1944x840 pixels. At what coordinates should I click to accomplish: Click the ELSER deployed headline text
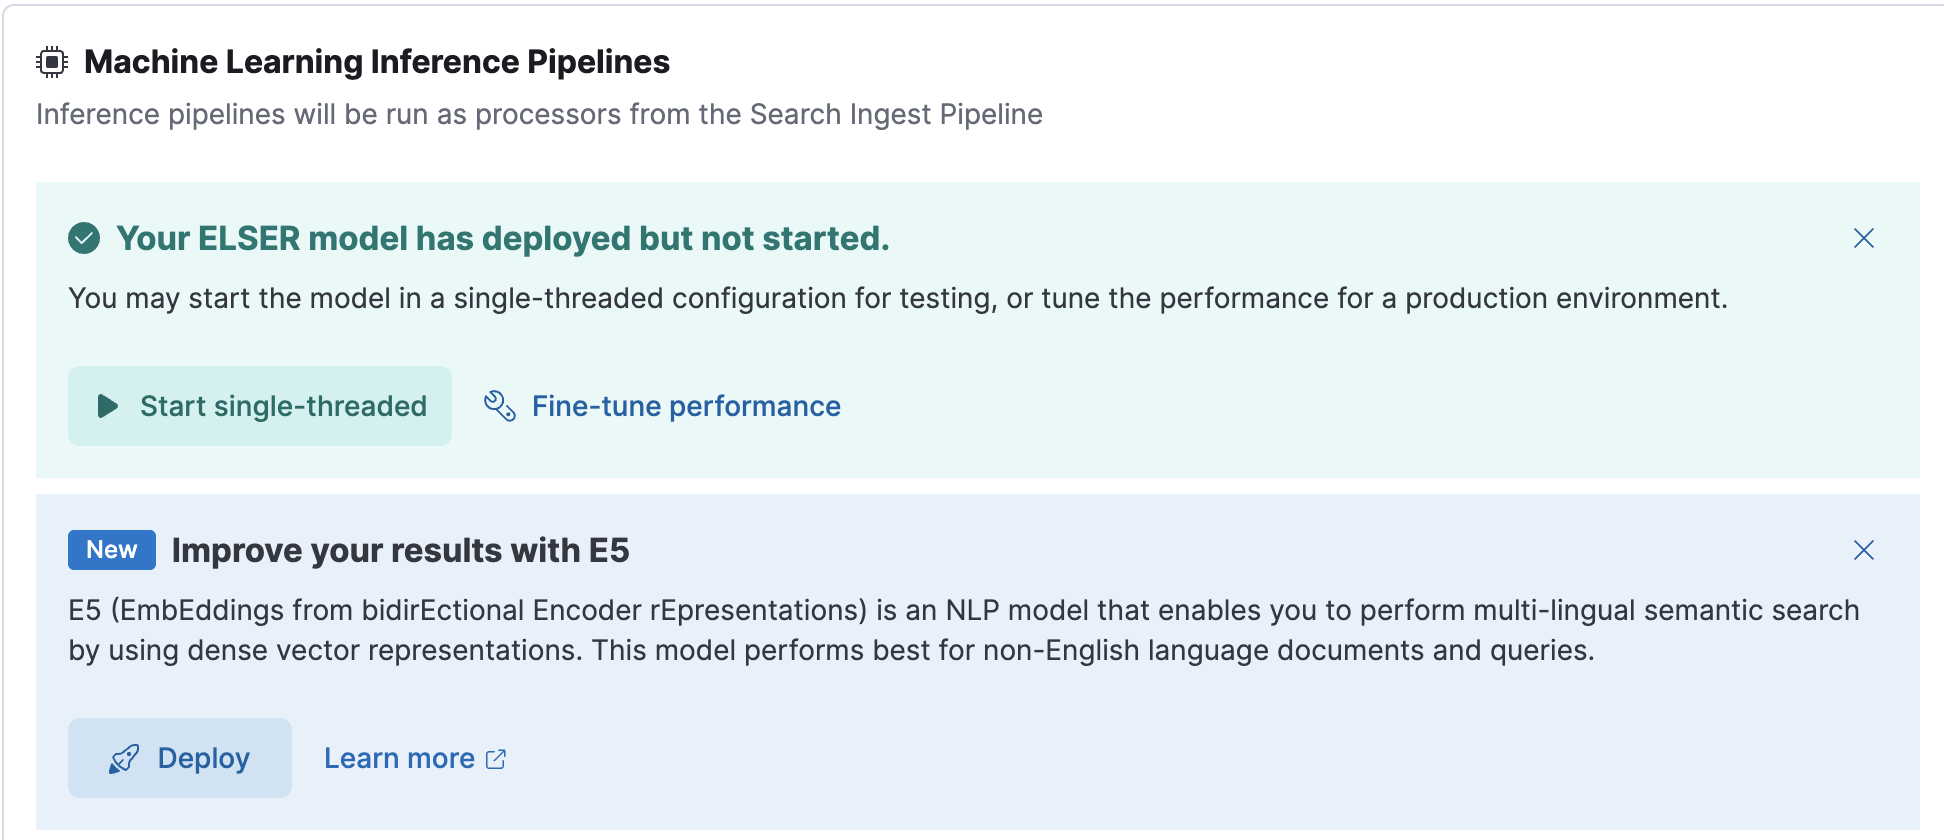point(503,238)
